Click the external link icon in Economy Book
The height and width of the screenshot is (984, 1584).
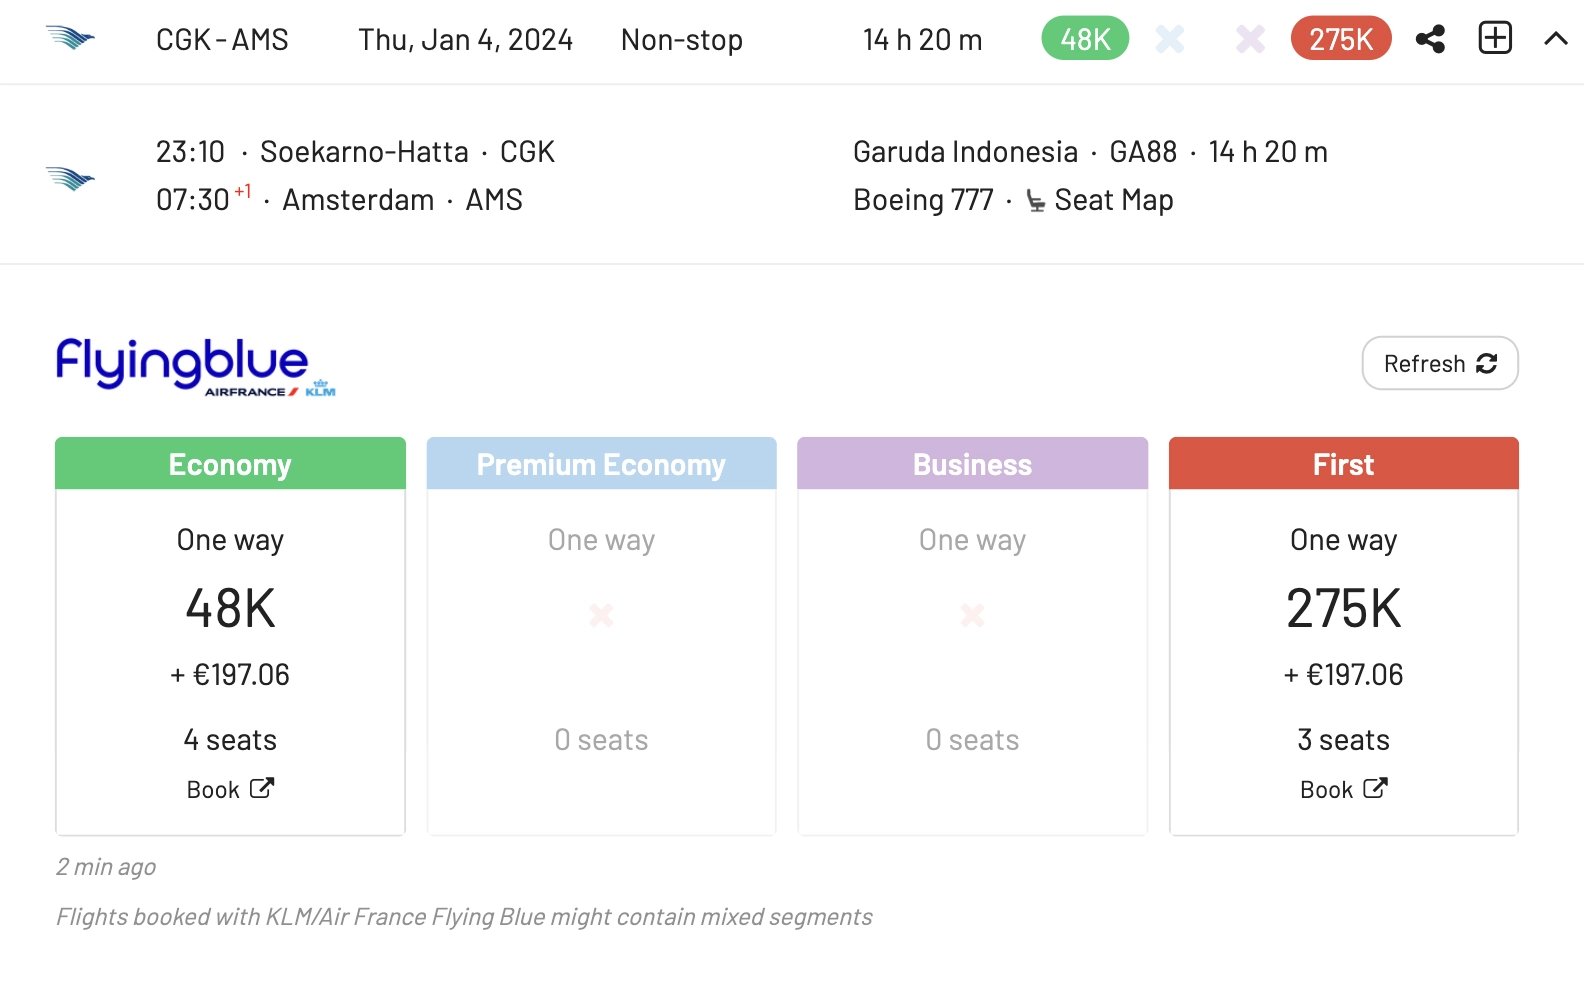click(262, 788)
